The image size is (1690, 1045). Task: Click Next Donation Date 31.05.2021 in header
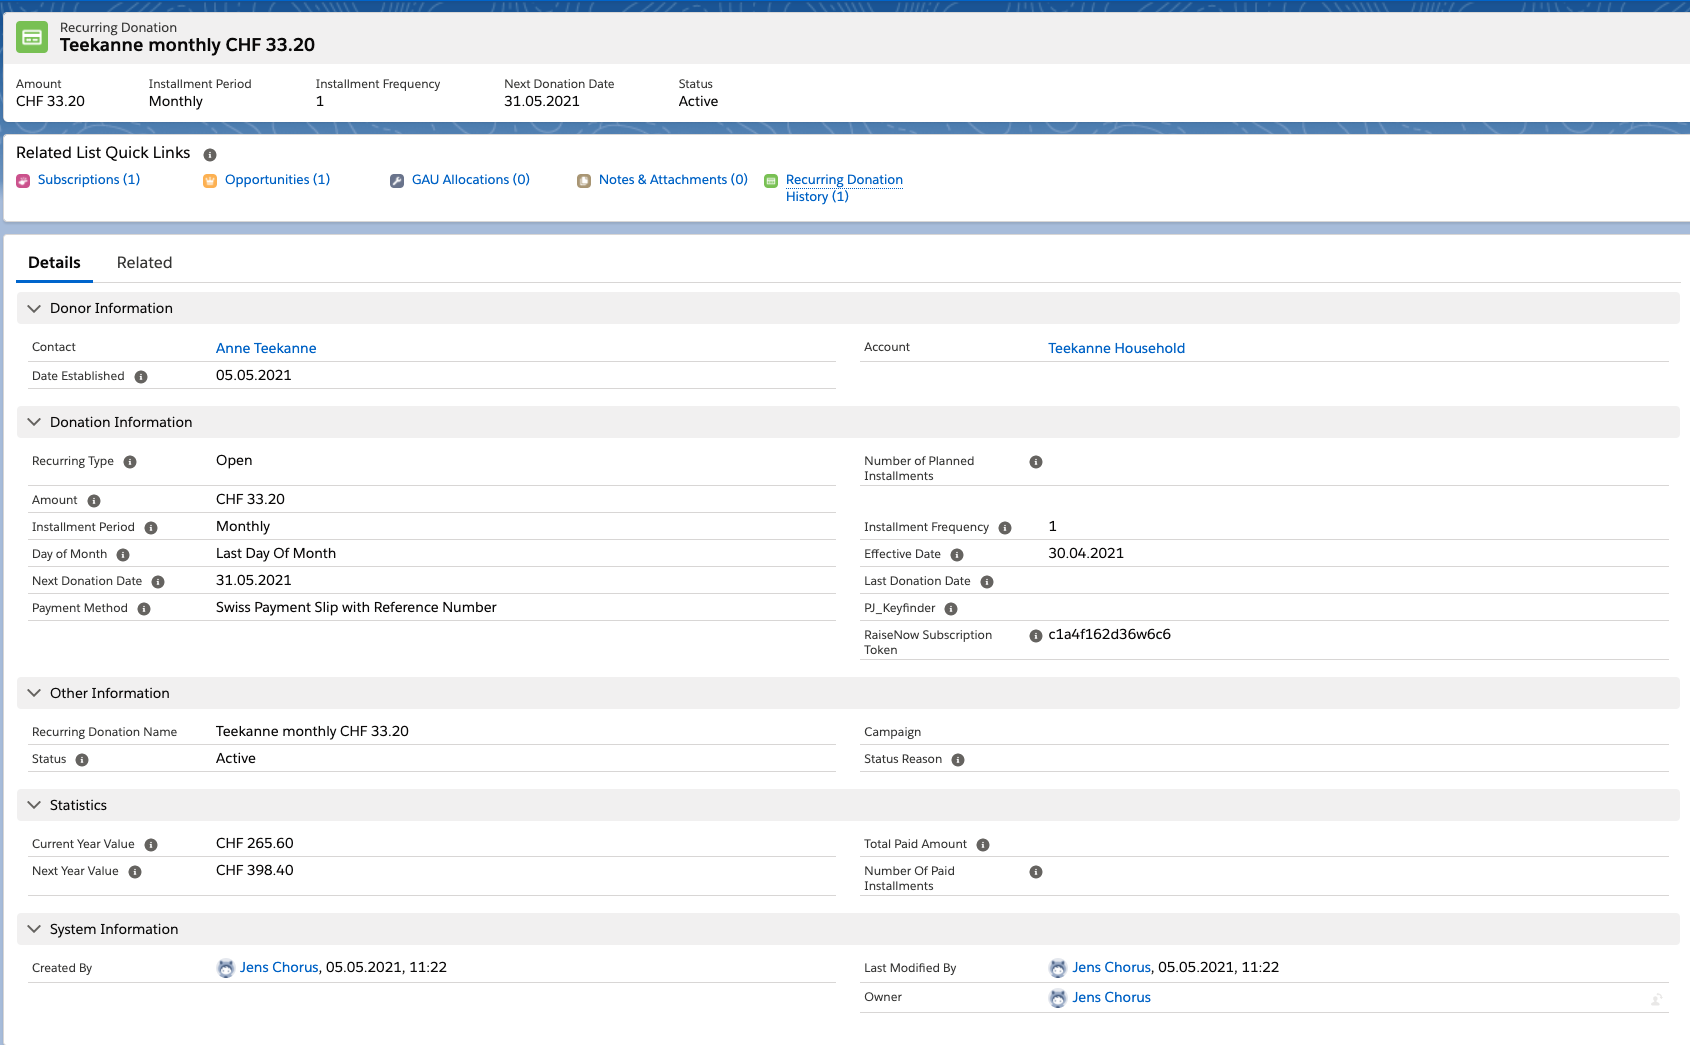(542, 102)
